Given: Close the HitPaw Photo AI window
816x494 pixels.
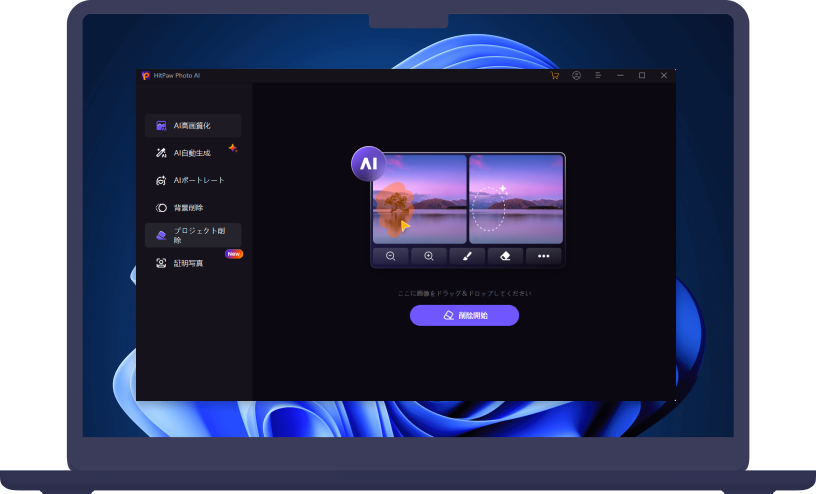Looking at the screenshot, I should [x=664, y=75].
